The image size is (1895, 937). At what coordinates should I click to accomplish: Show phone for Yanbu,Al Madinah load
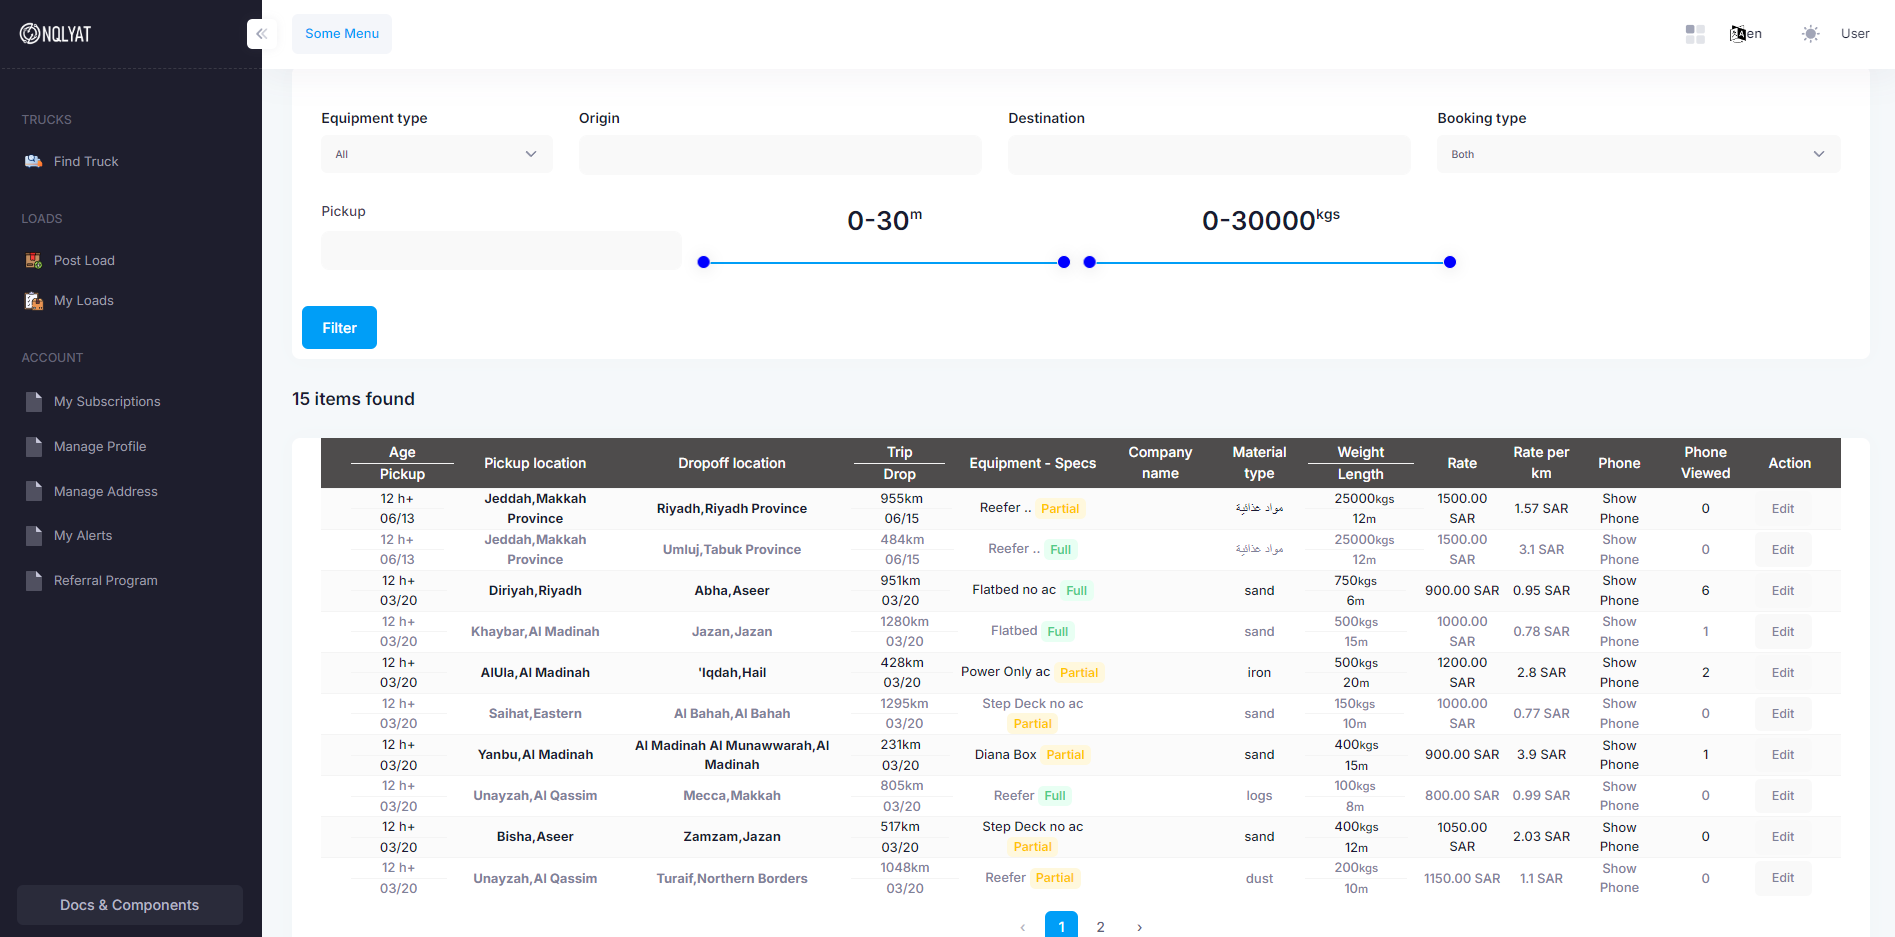[1618, 755]
